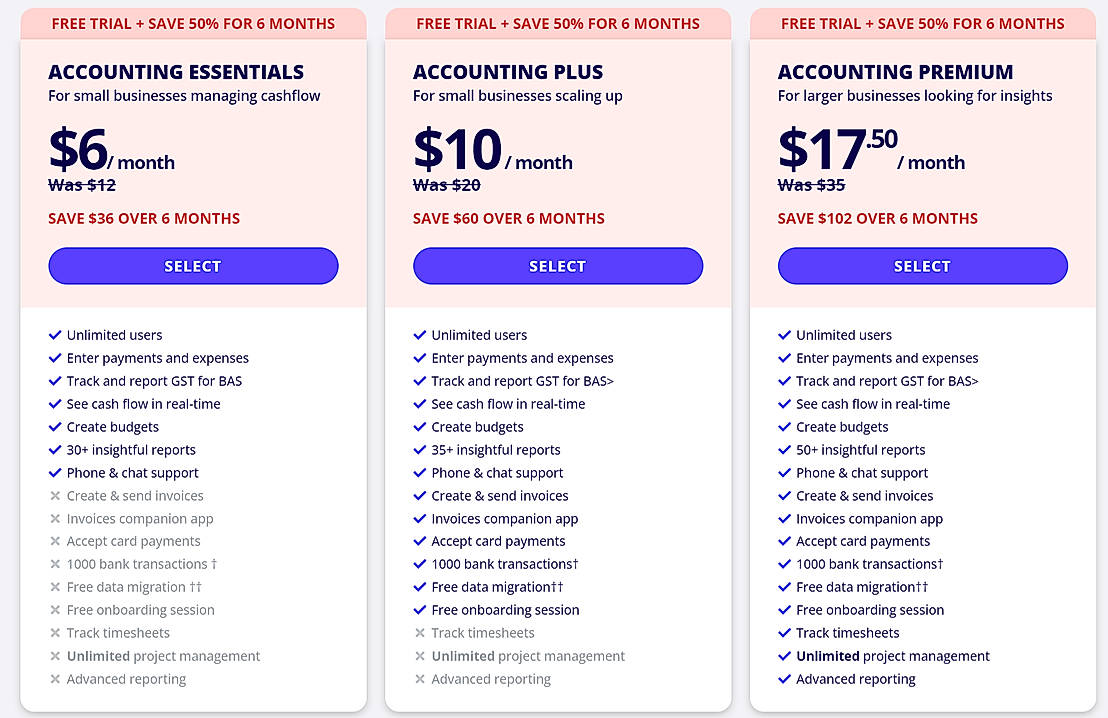Open Track and report GST link in Plus
1108x718 pixels.
coord(522,381)
